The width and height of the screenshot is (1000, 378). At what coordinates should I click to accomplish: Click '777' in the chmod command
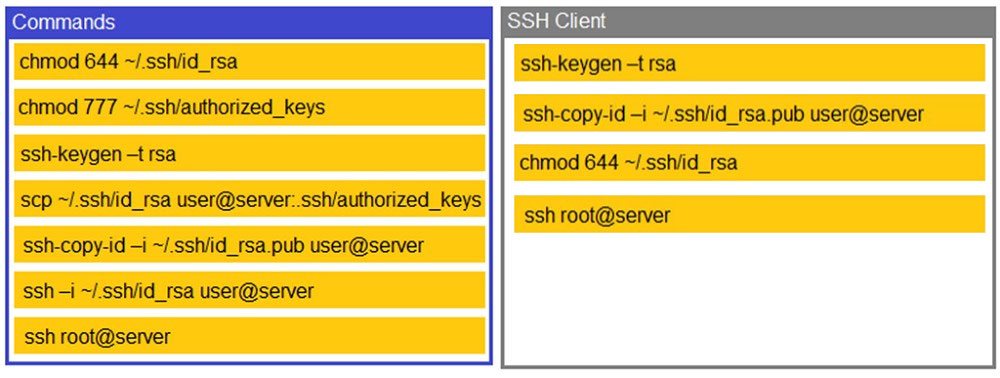[x=99, y=107]
